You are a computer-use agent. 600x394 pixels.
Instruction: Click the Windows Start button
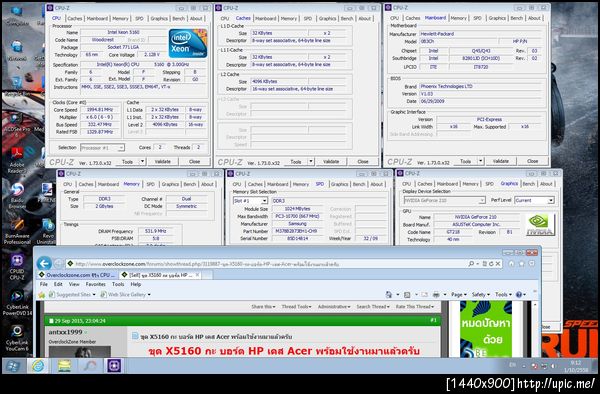(x=13, y=366)
